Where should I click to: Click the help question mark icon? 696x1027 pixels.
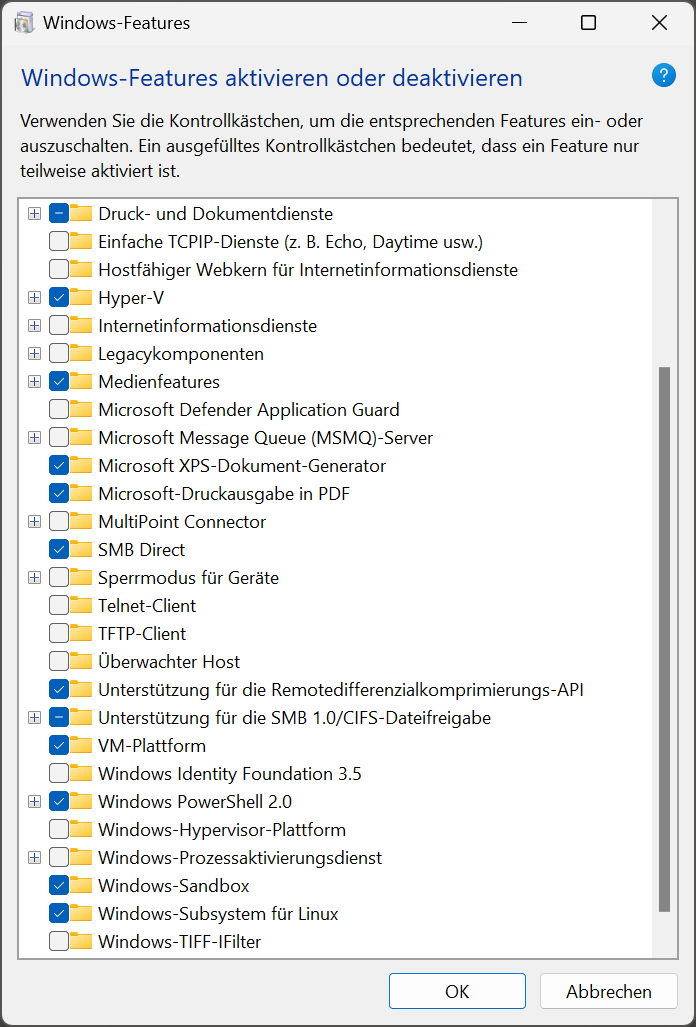[x=663, y=75]
